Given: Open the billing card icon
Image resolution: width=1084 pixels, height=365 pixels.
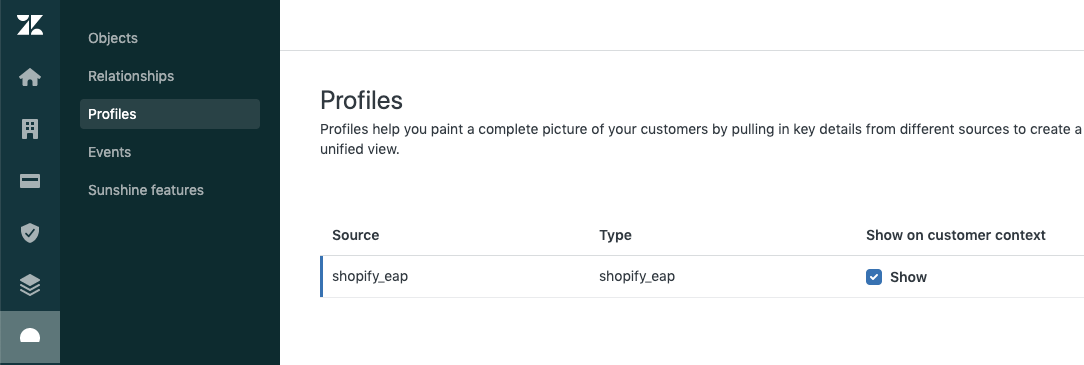Looking at the screenshot, I should (30, 181).
